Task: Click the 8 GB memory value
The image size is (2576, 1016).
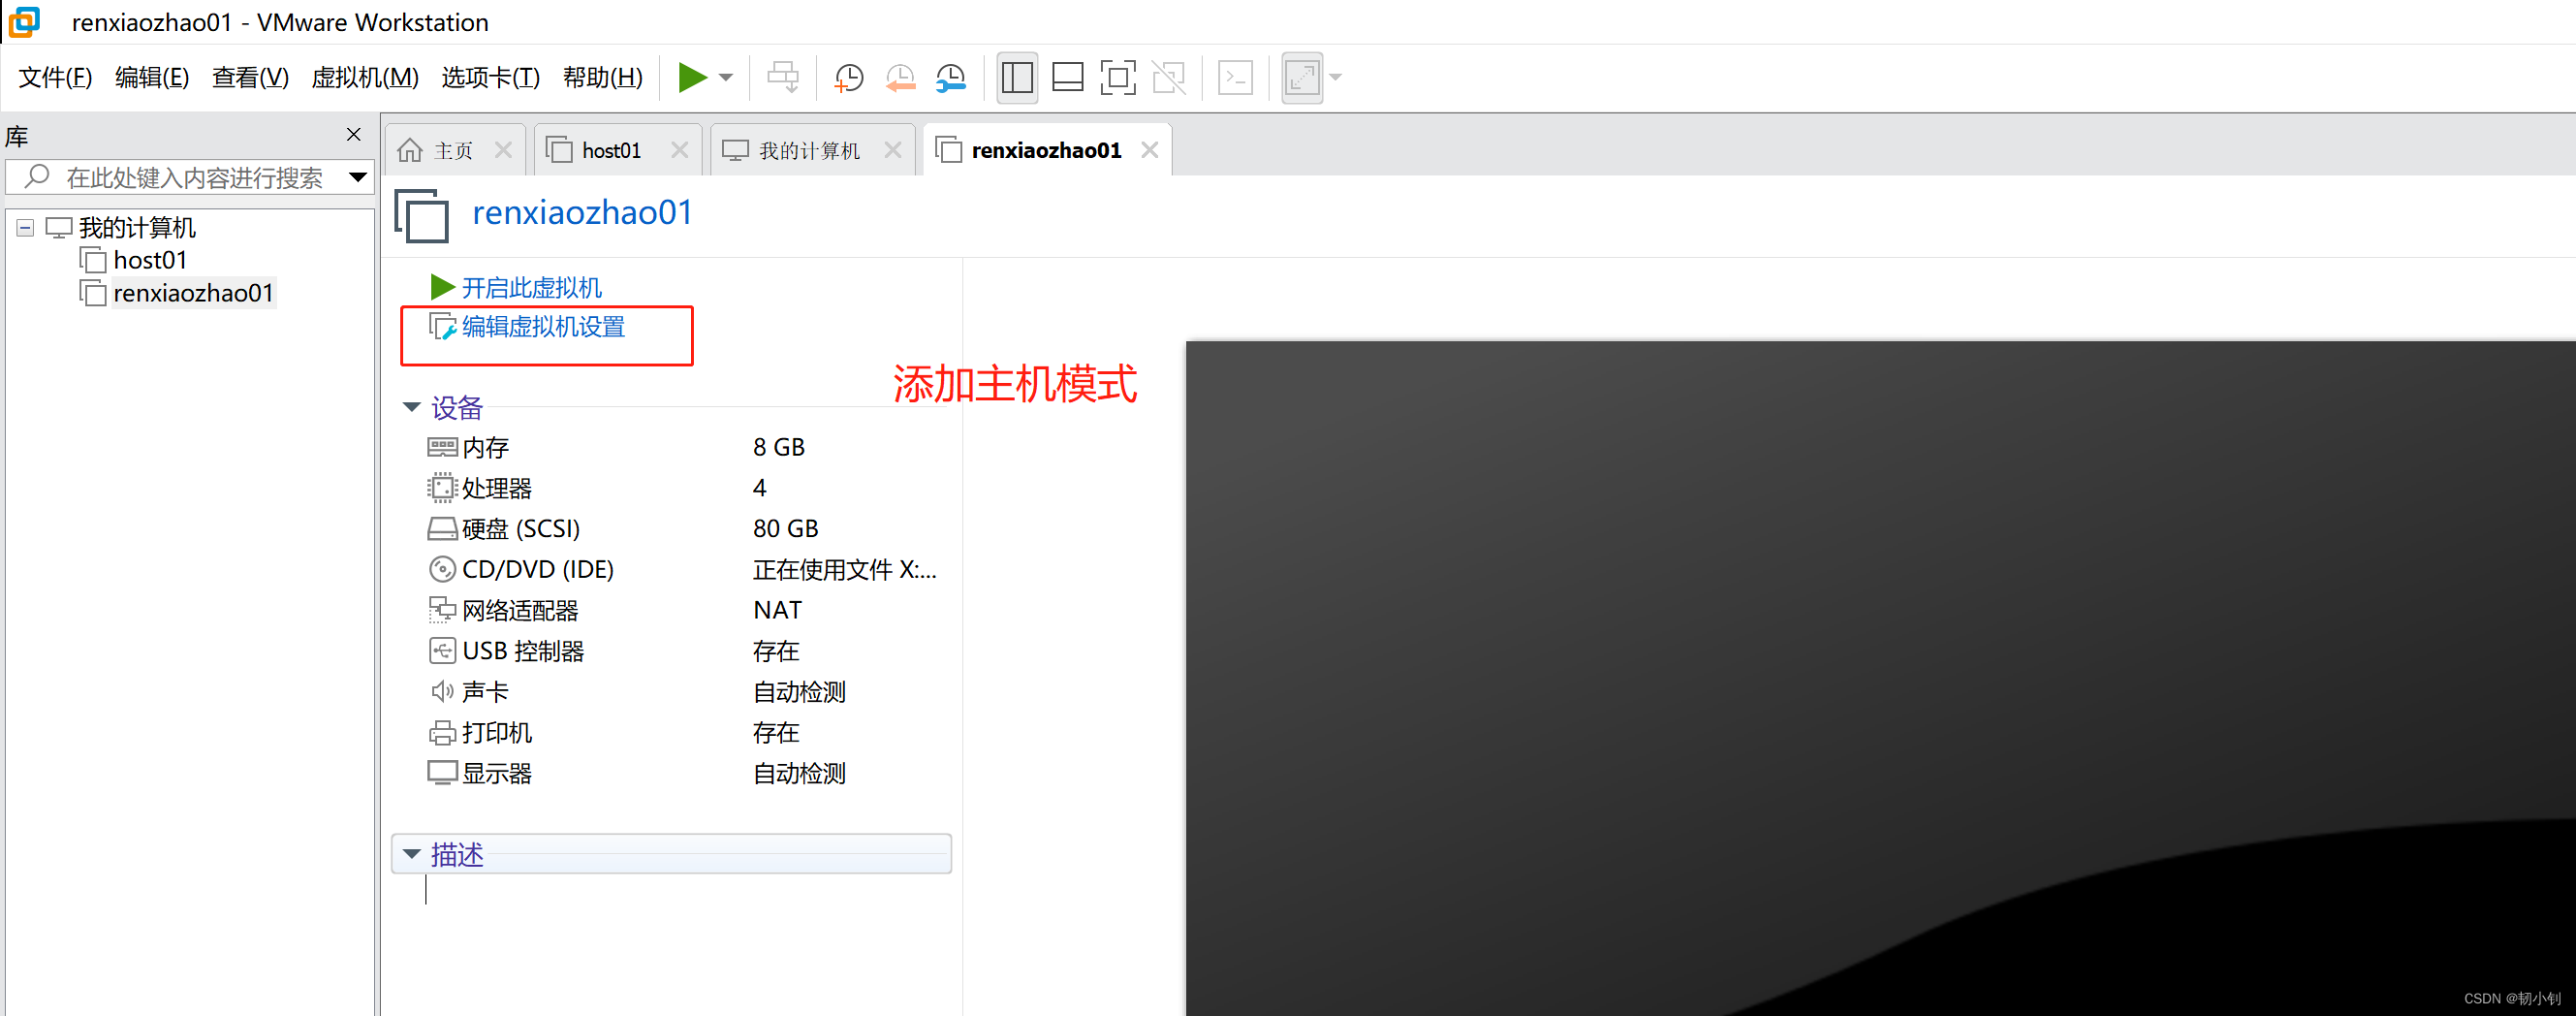Action: [x=779, y=448]
